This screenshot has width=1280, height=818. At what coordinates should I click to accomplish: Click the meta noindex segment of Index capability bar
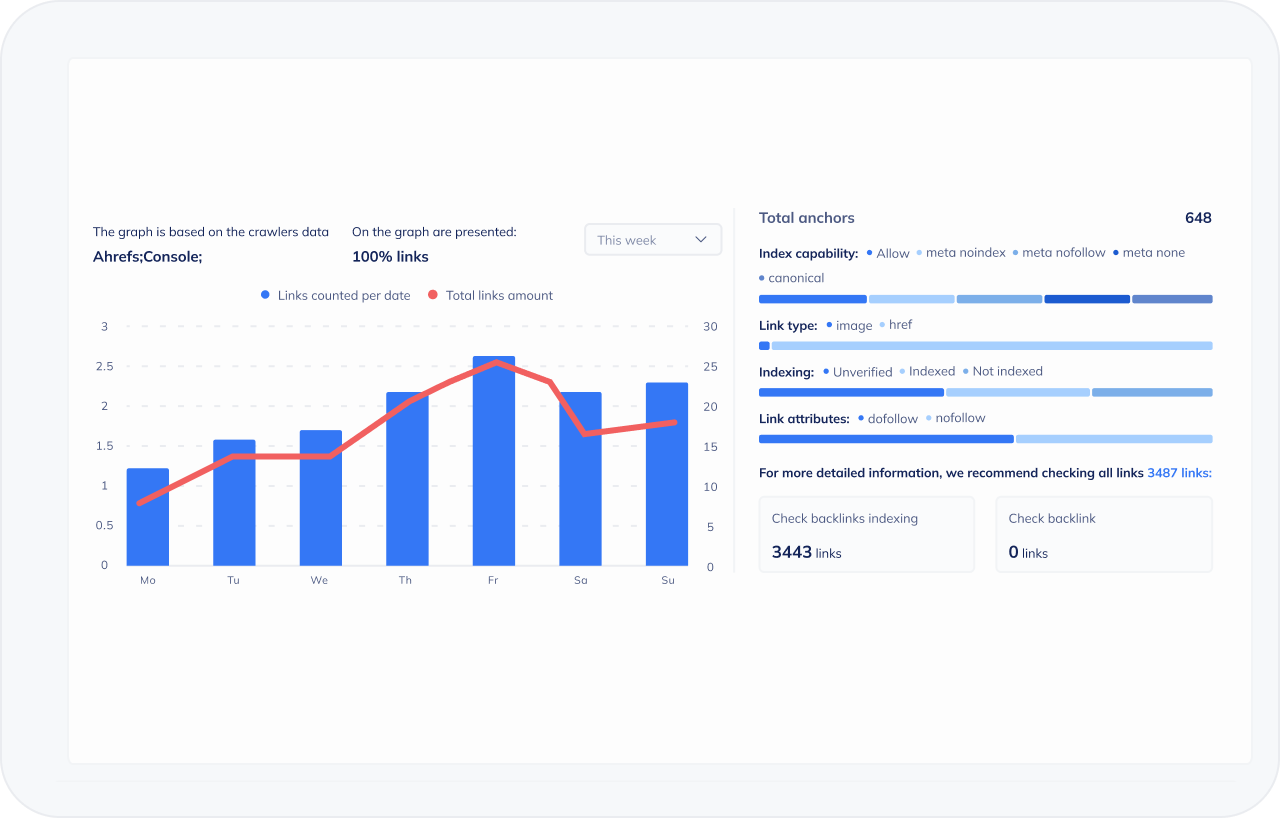911,299
